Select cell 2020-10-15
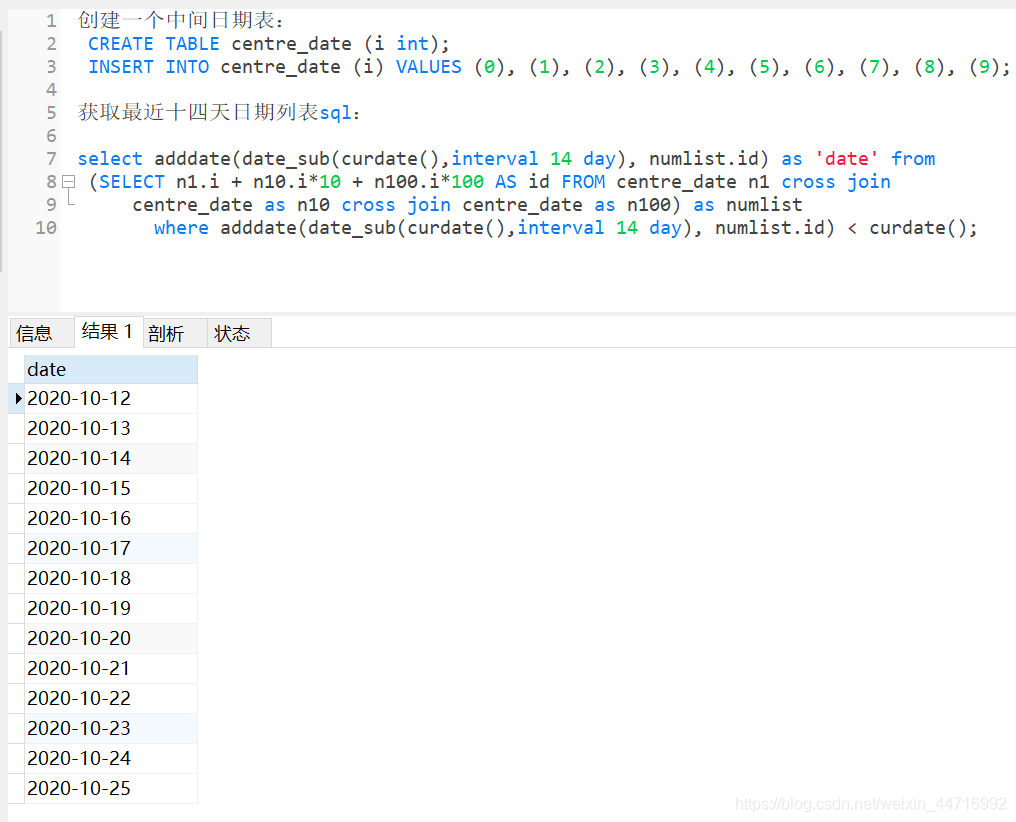The height and width of the screenshot is (822, 1016). coord(111,488)
